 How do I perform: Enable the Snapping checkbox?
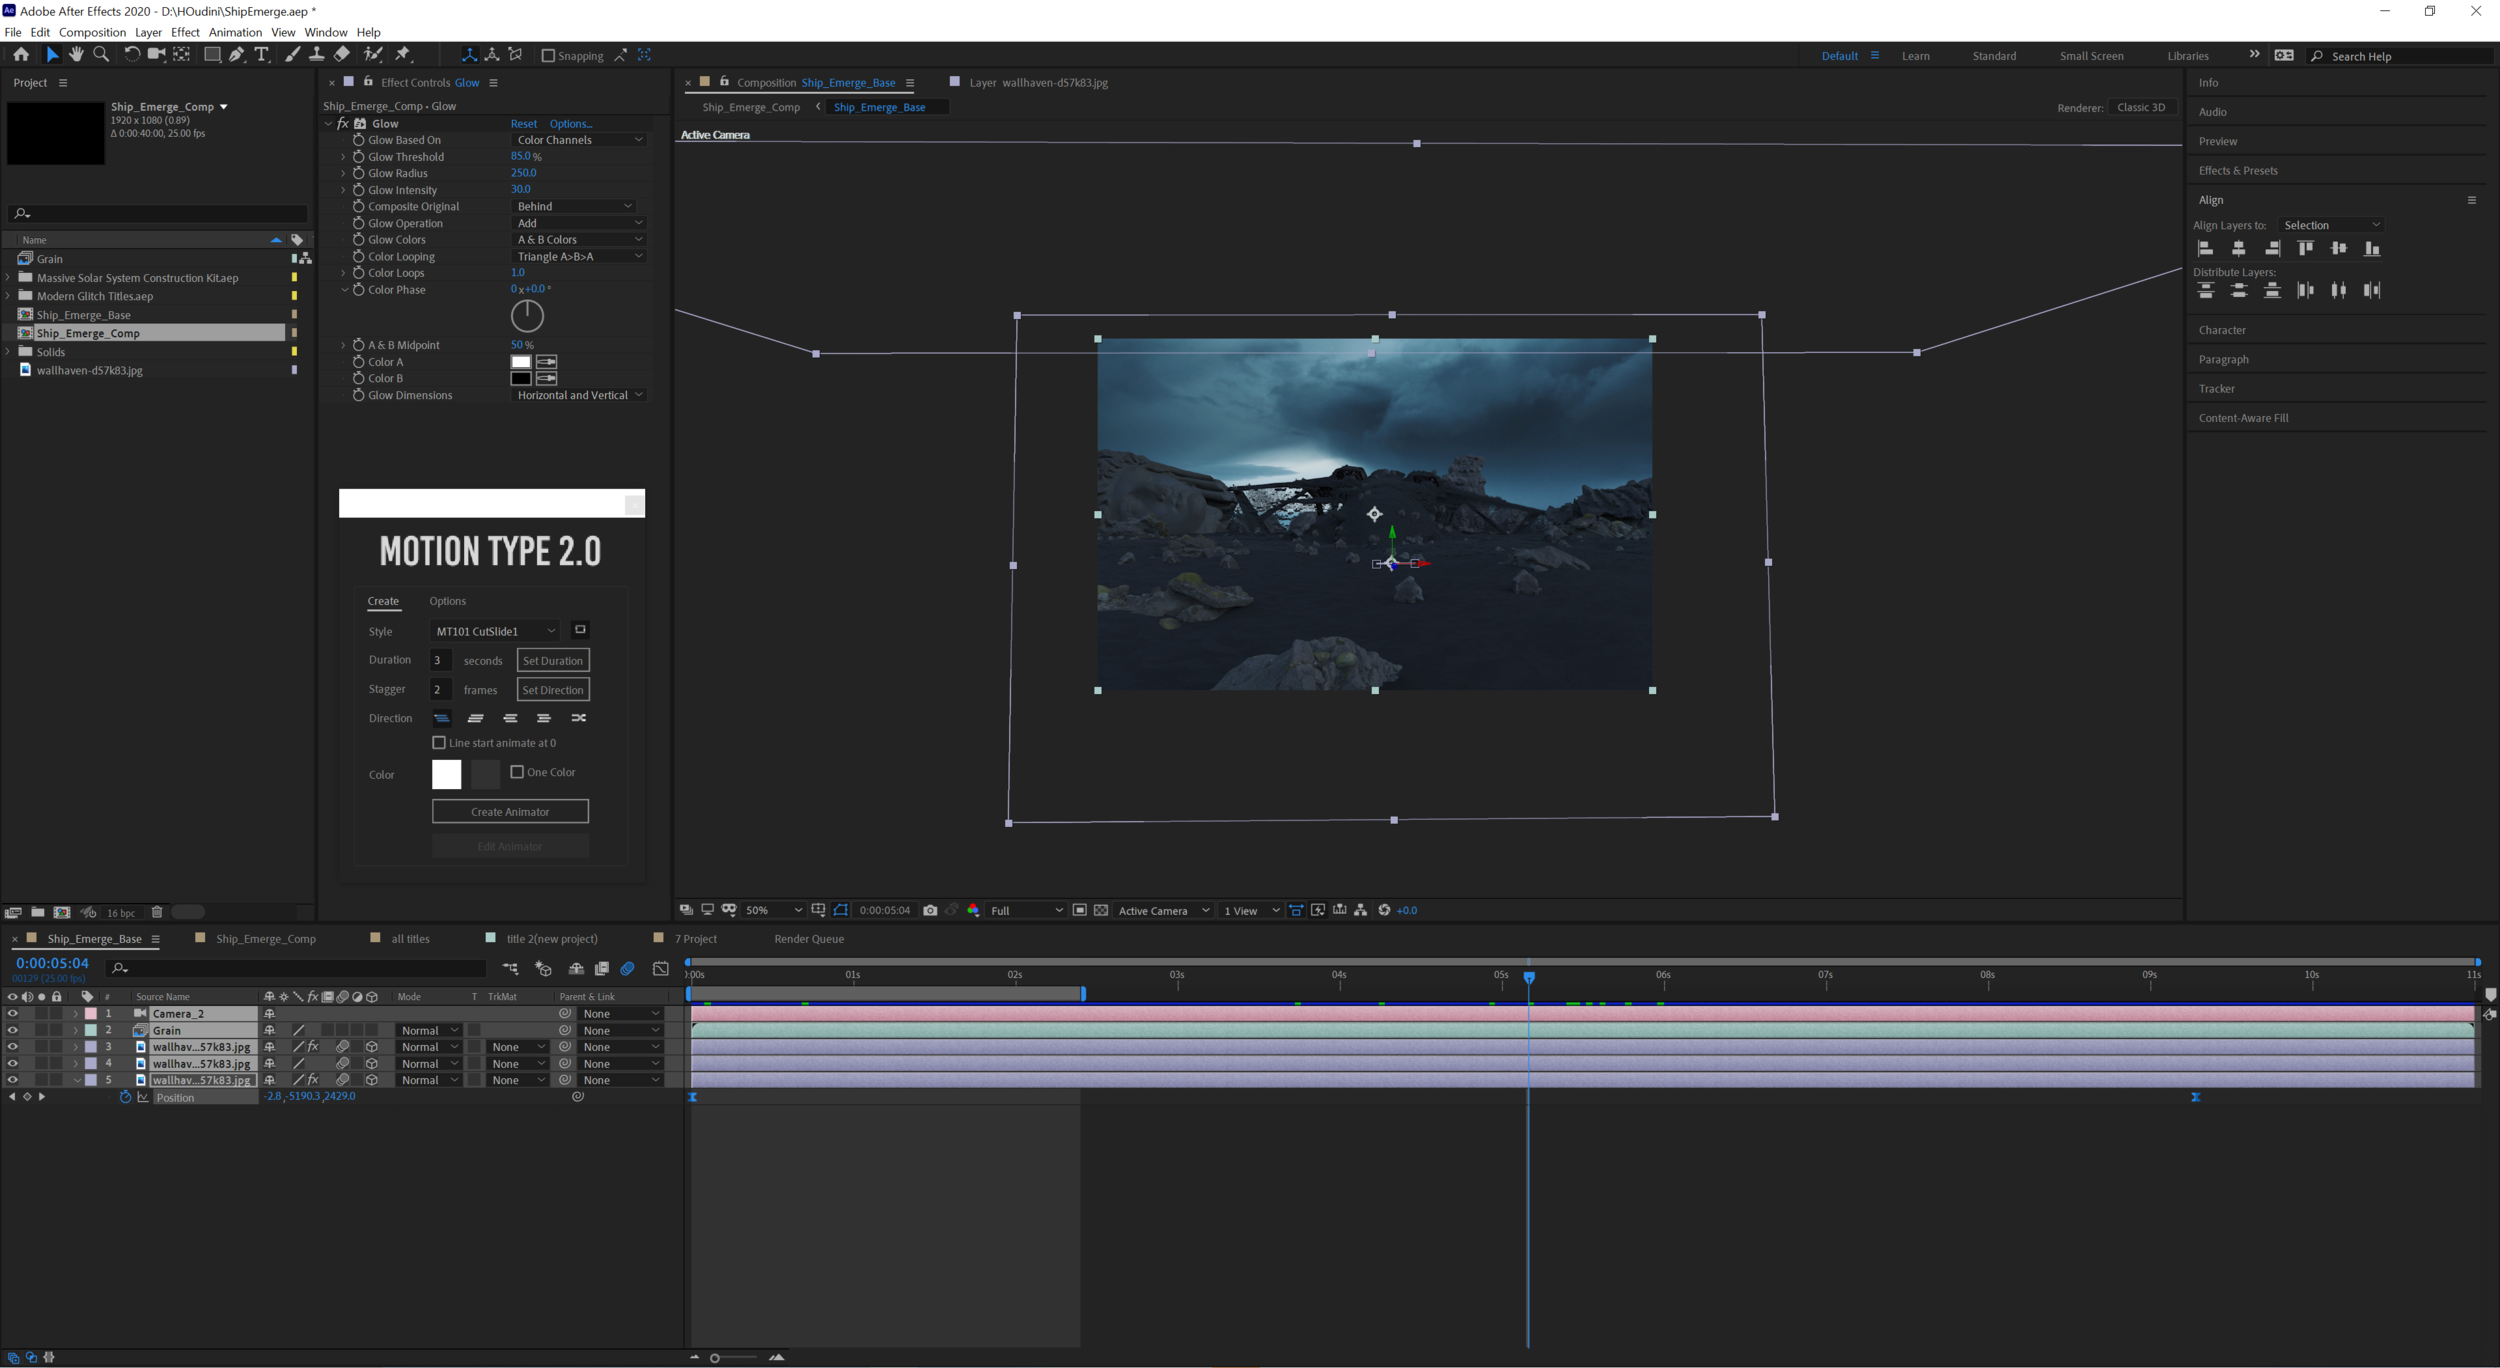(549, 55)
